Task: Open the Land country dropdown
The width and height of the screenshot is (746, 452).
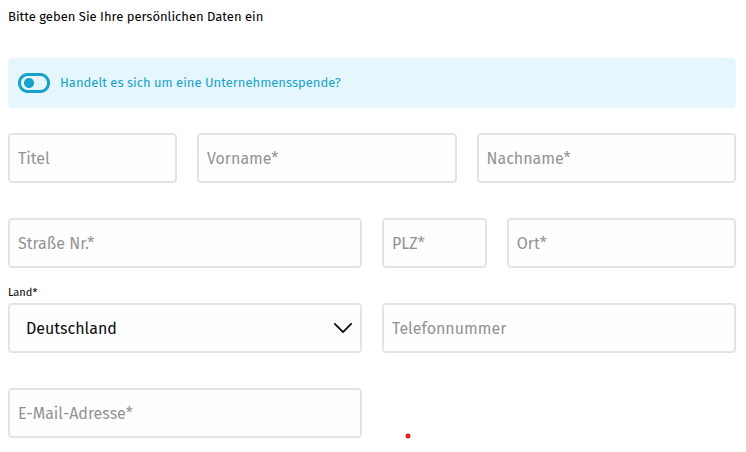Action: 184,328
